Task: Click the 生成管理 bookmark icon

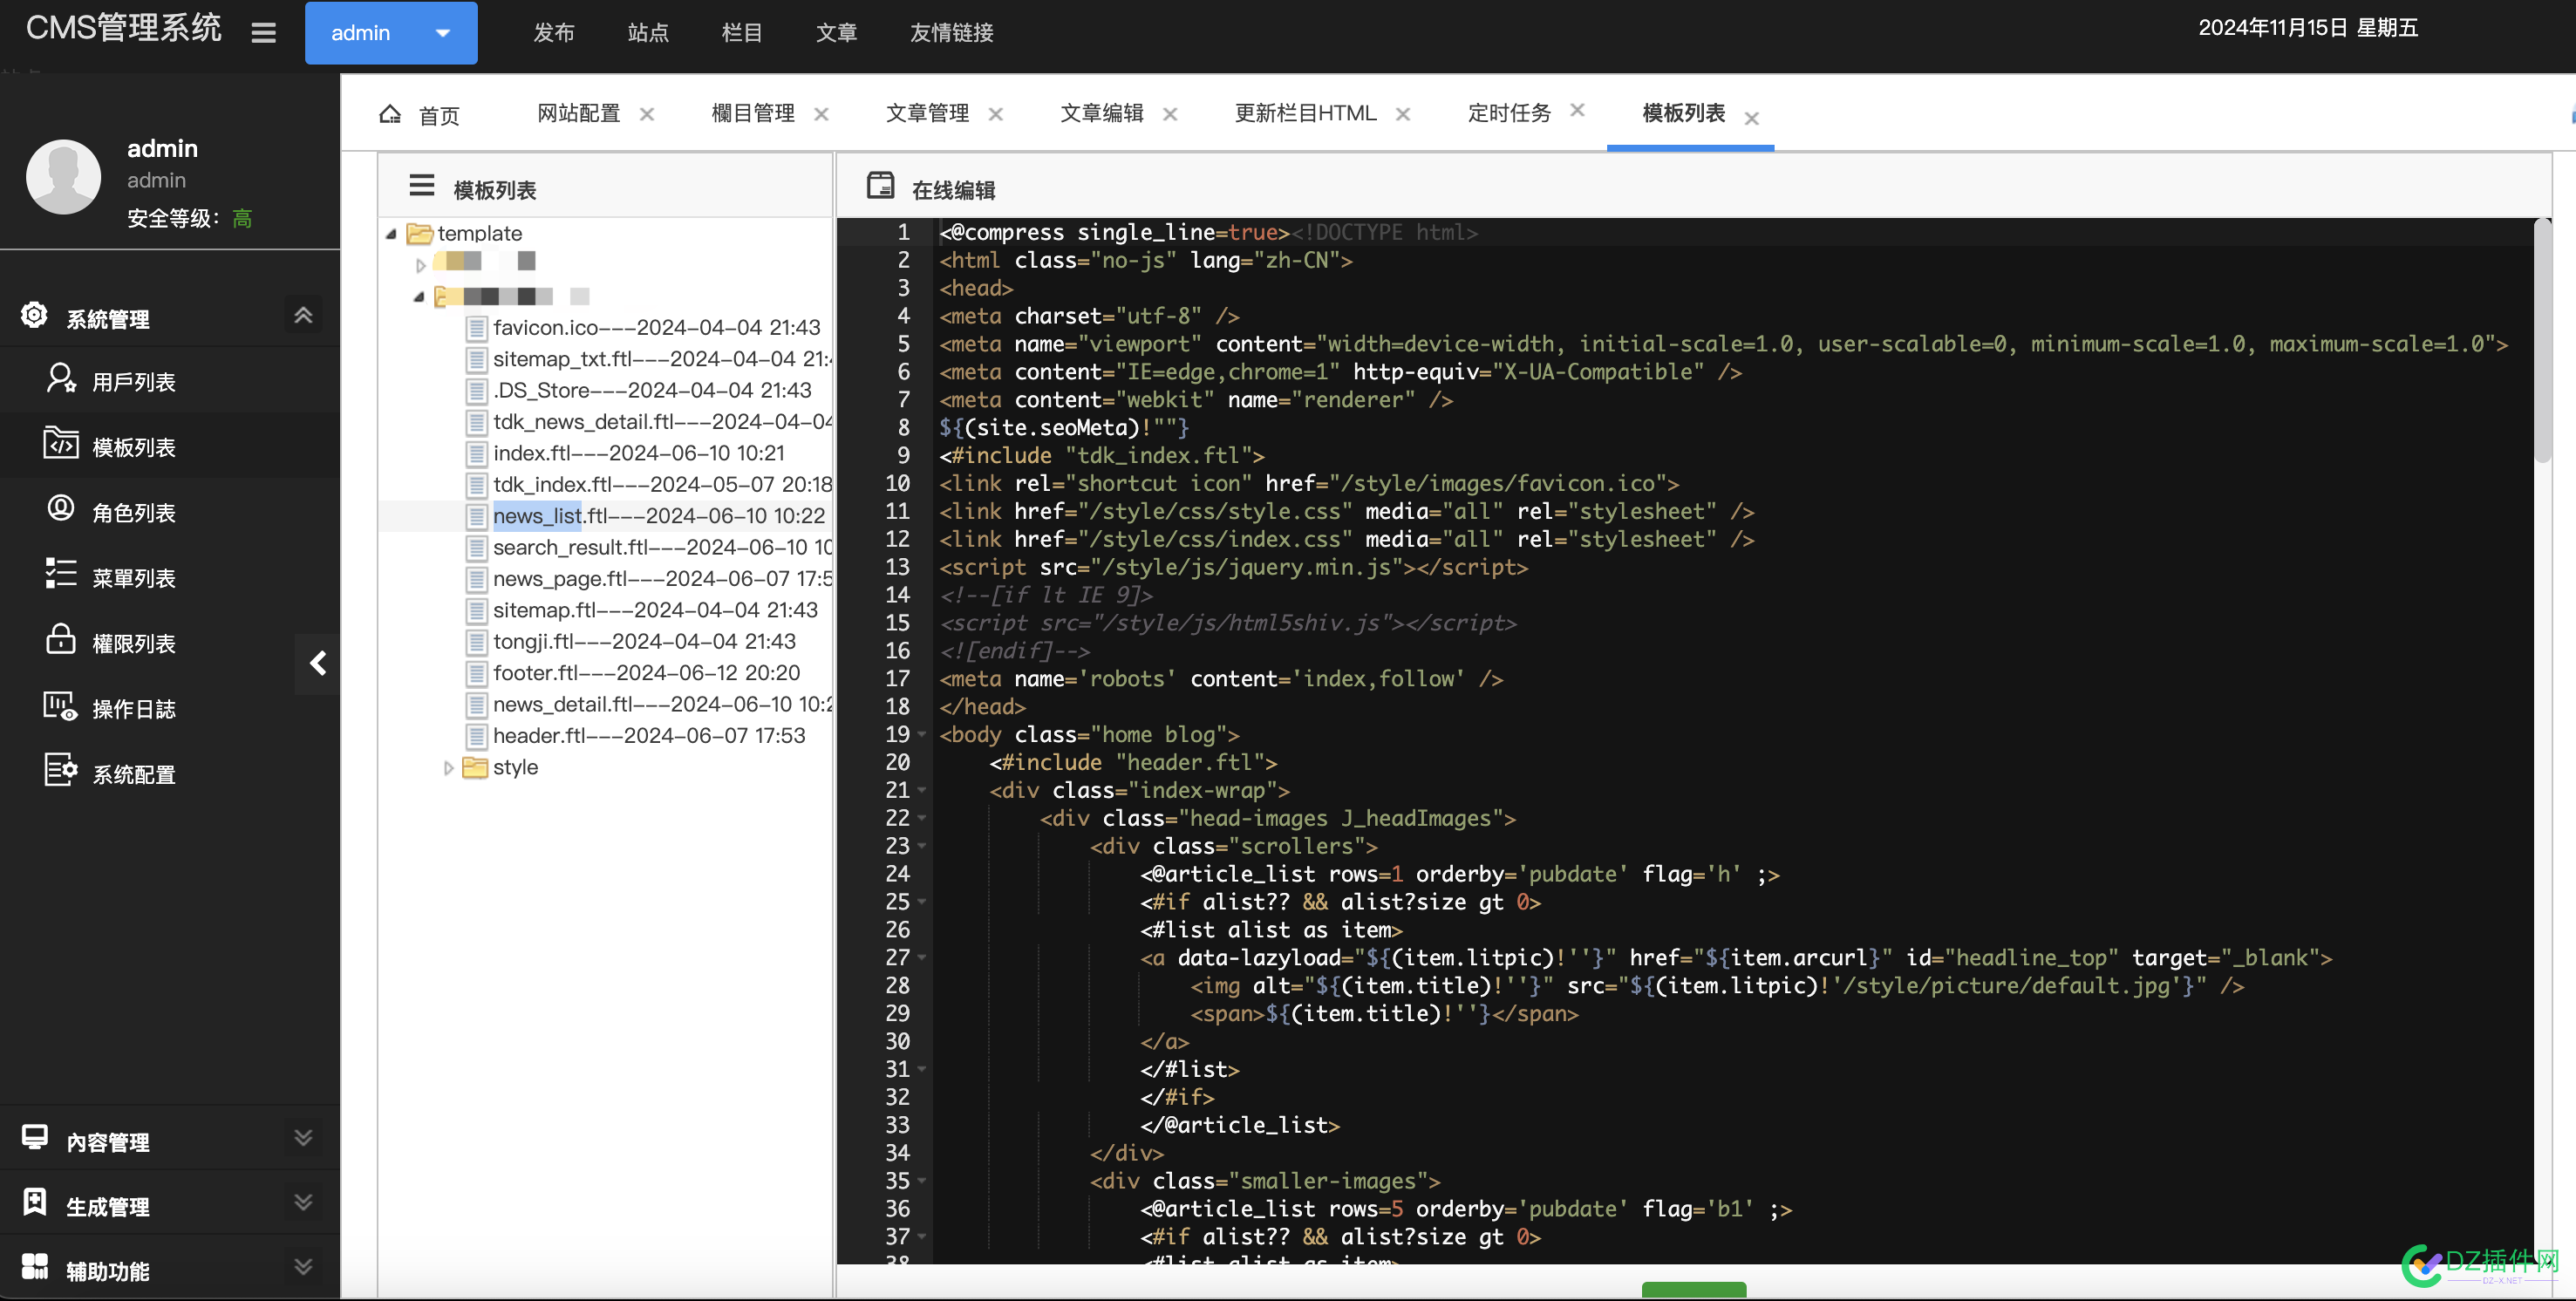Action: pyautogui.click(x=35, y=1202)
